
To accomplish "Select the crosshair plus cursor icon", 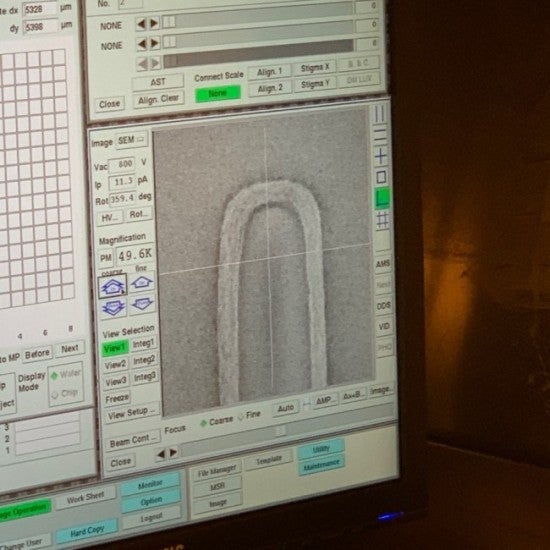I will coord(381,156).
